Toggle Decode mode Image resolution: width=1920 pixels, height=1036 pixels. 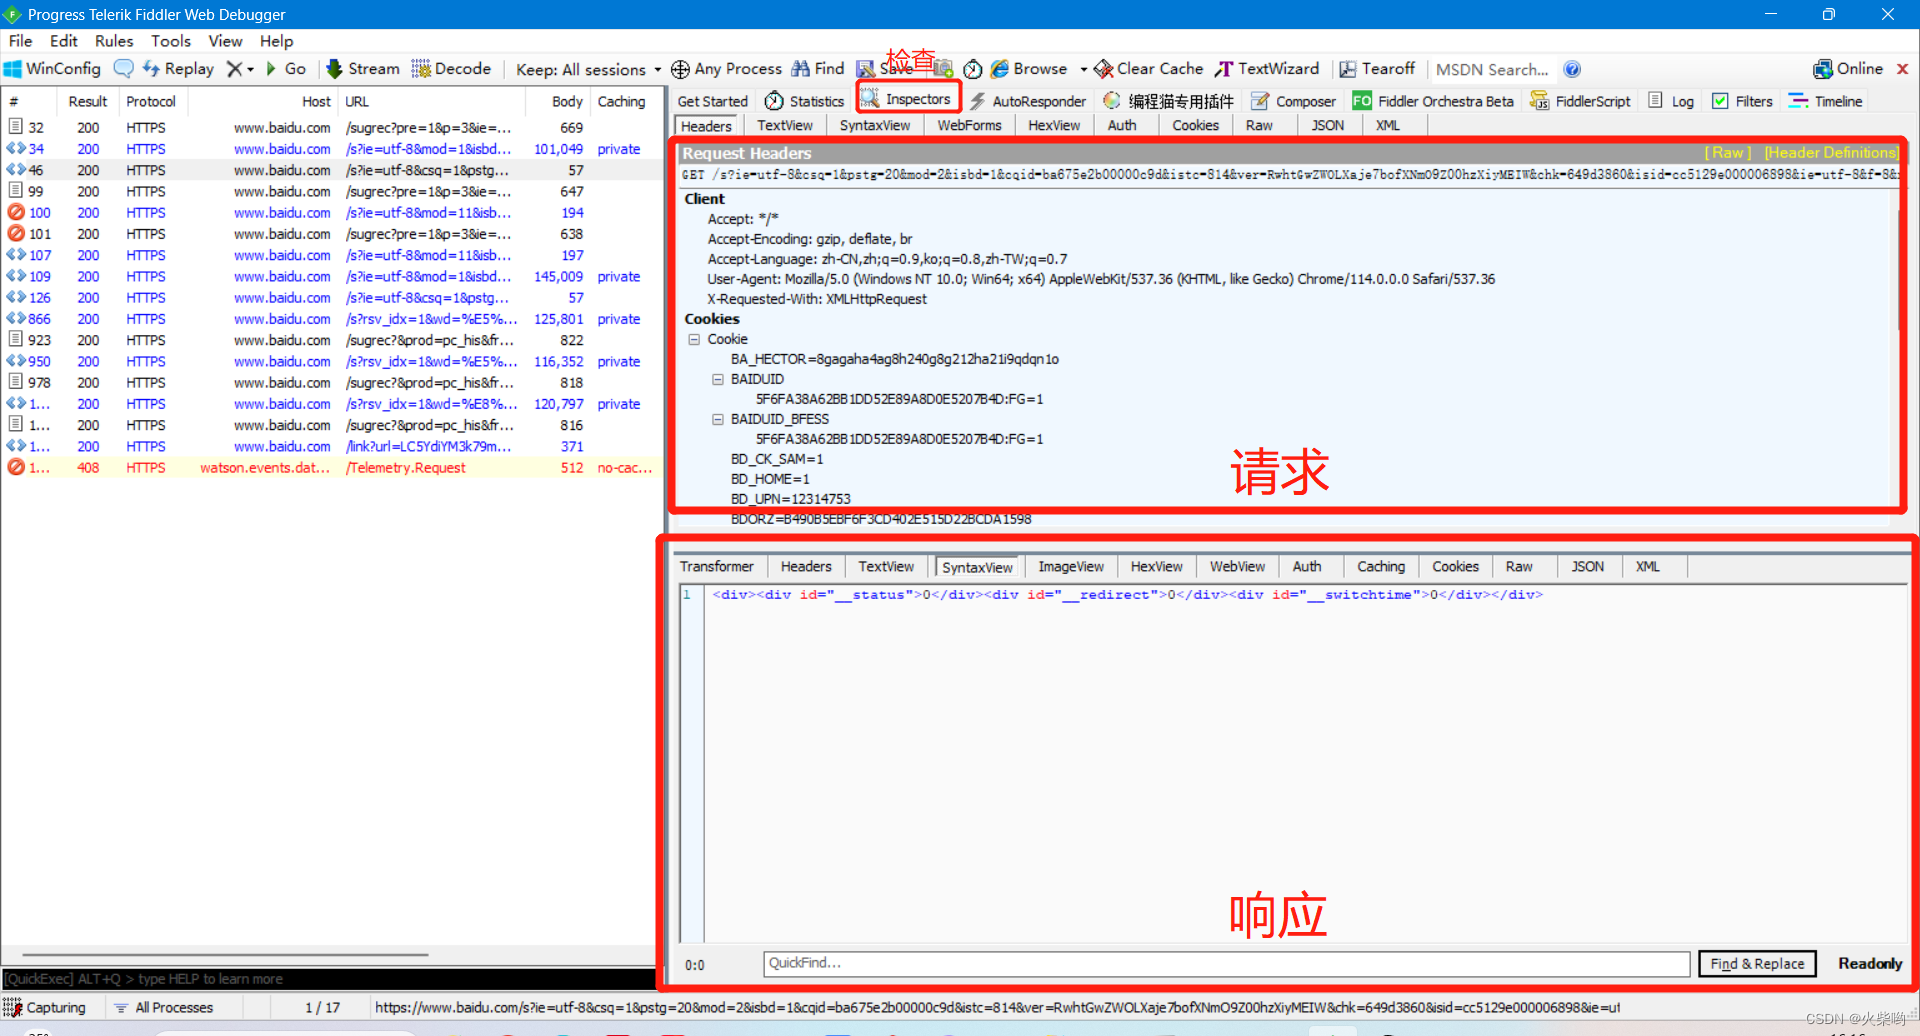[451, 69]
